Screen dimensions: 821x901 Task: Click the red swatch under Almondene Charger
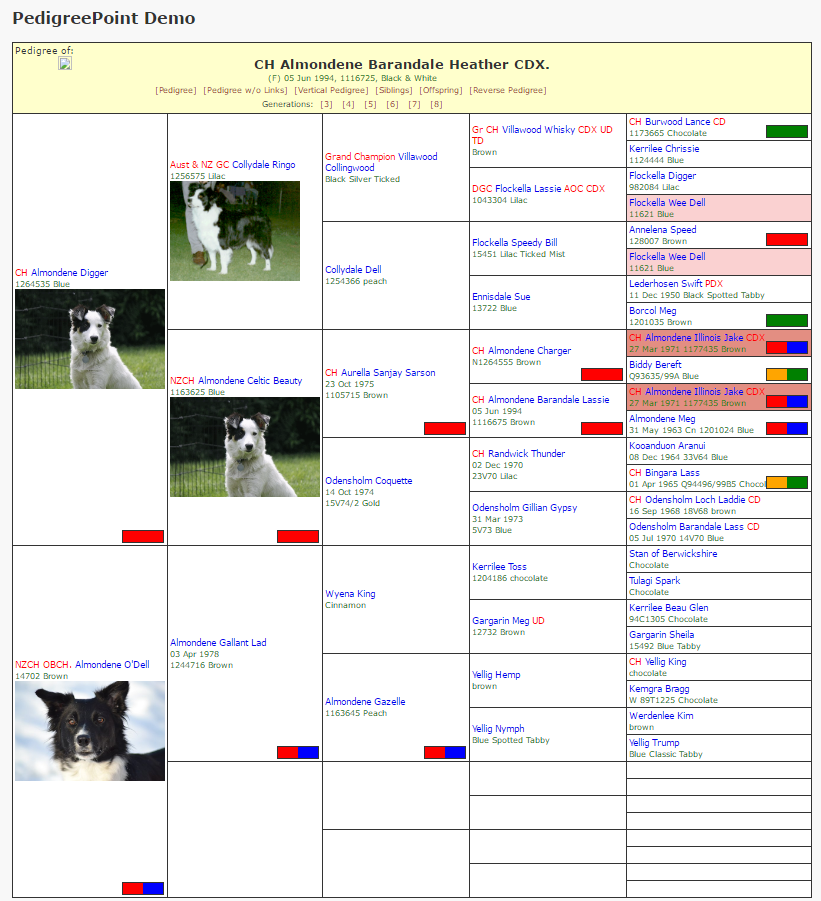tap(602, 375)
